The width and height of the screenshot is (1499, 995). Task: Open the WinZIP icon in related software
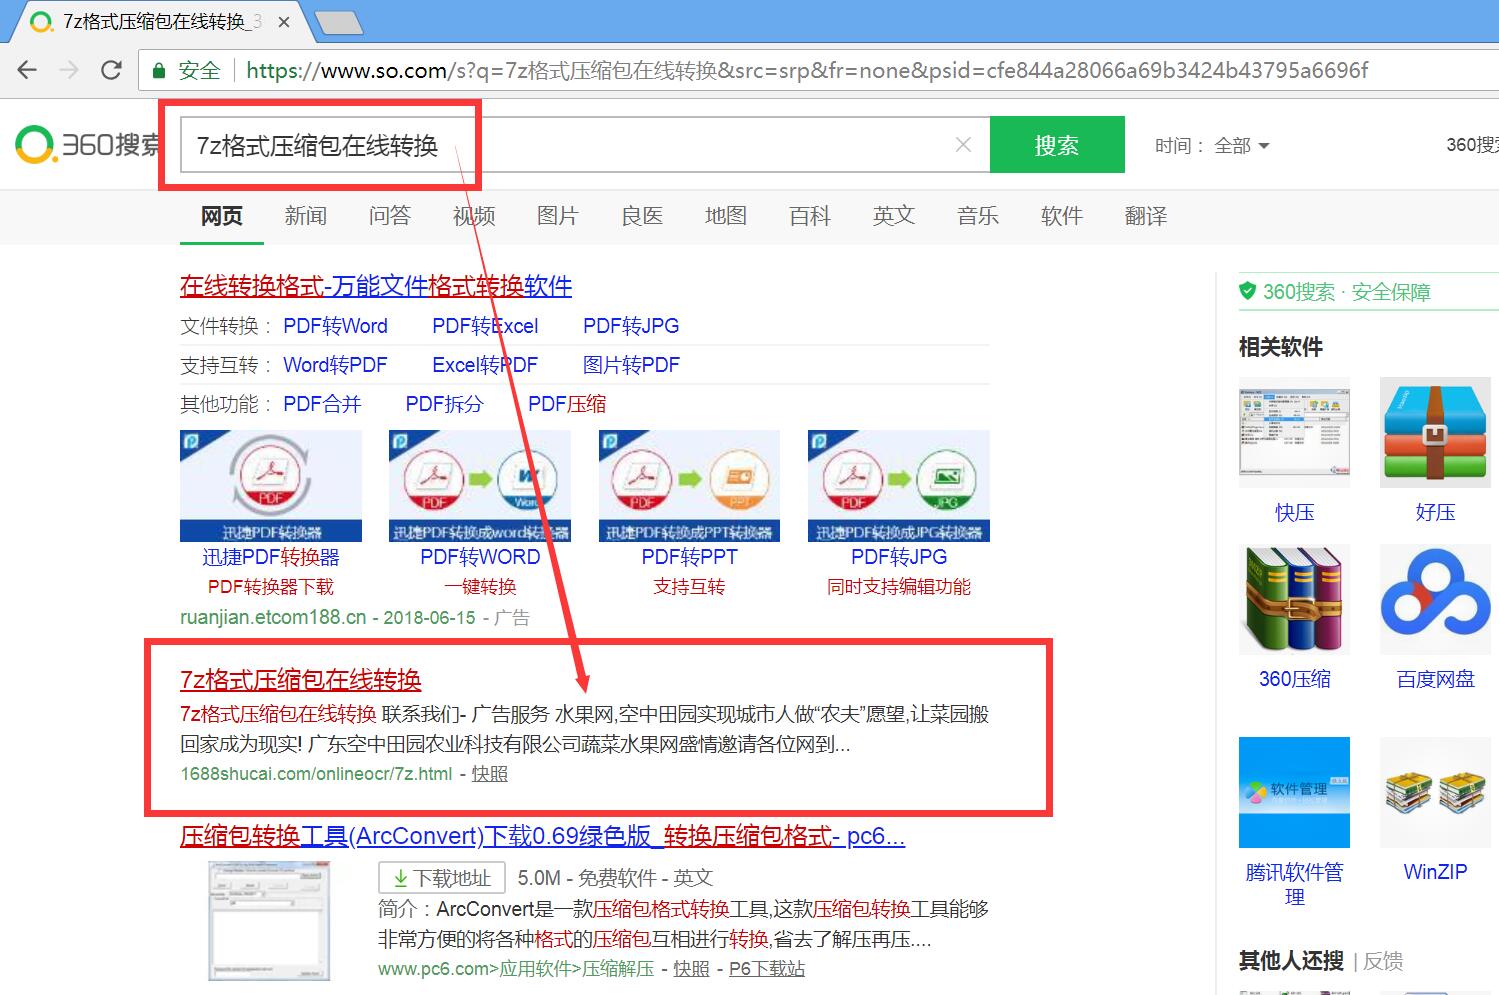pos(1435,791)
